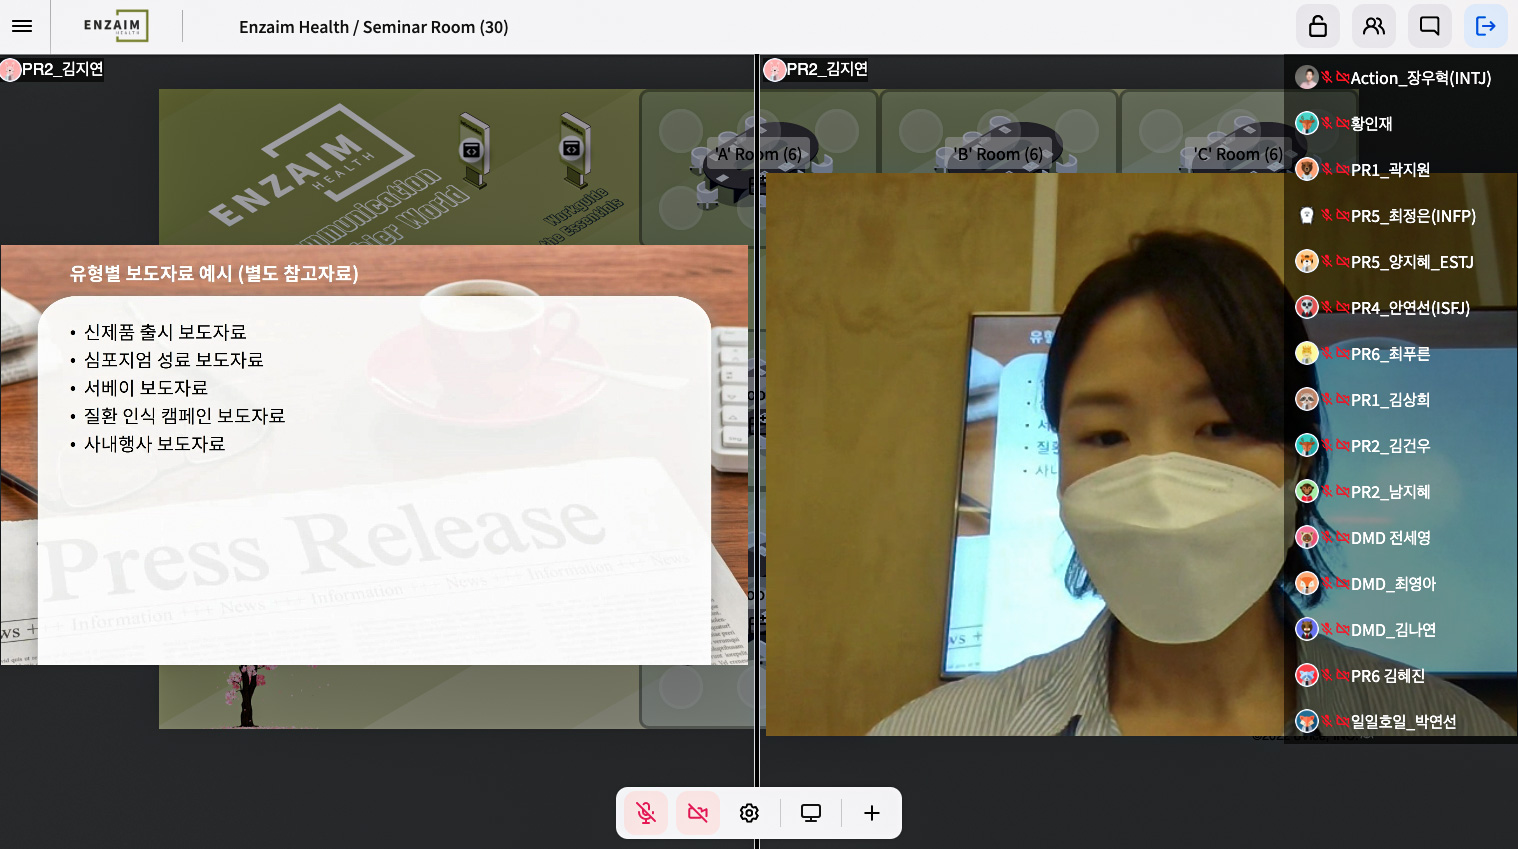Start screen sharing
The image size is (1518, 849).
[x=811, y=813]
